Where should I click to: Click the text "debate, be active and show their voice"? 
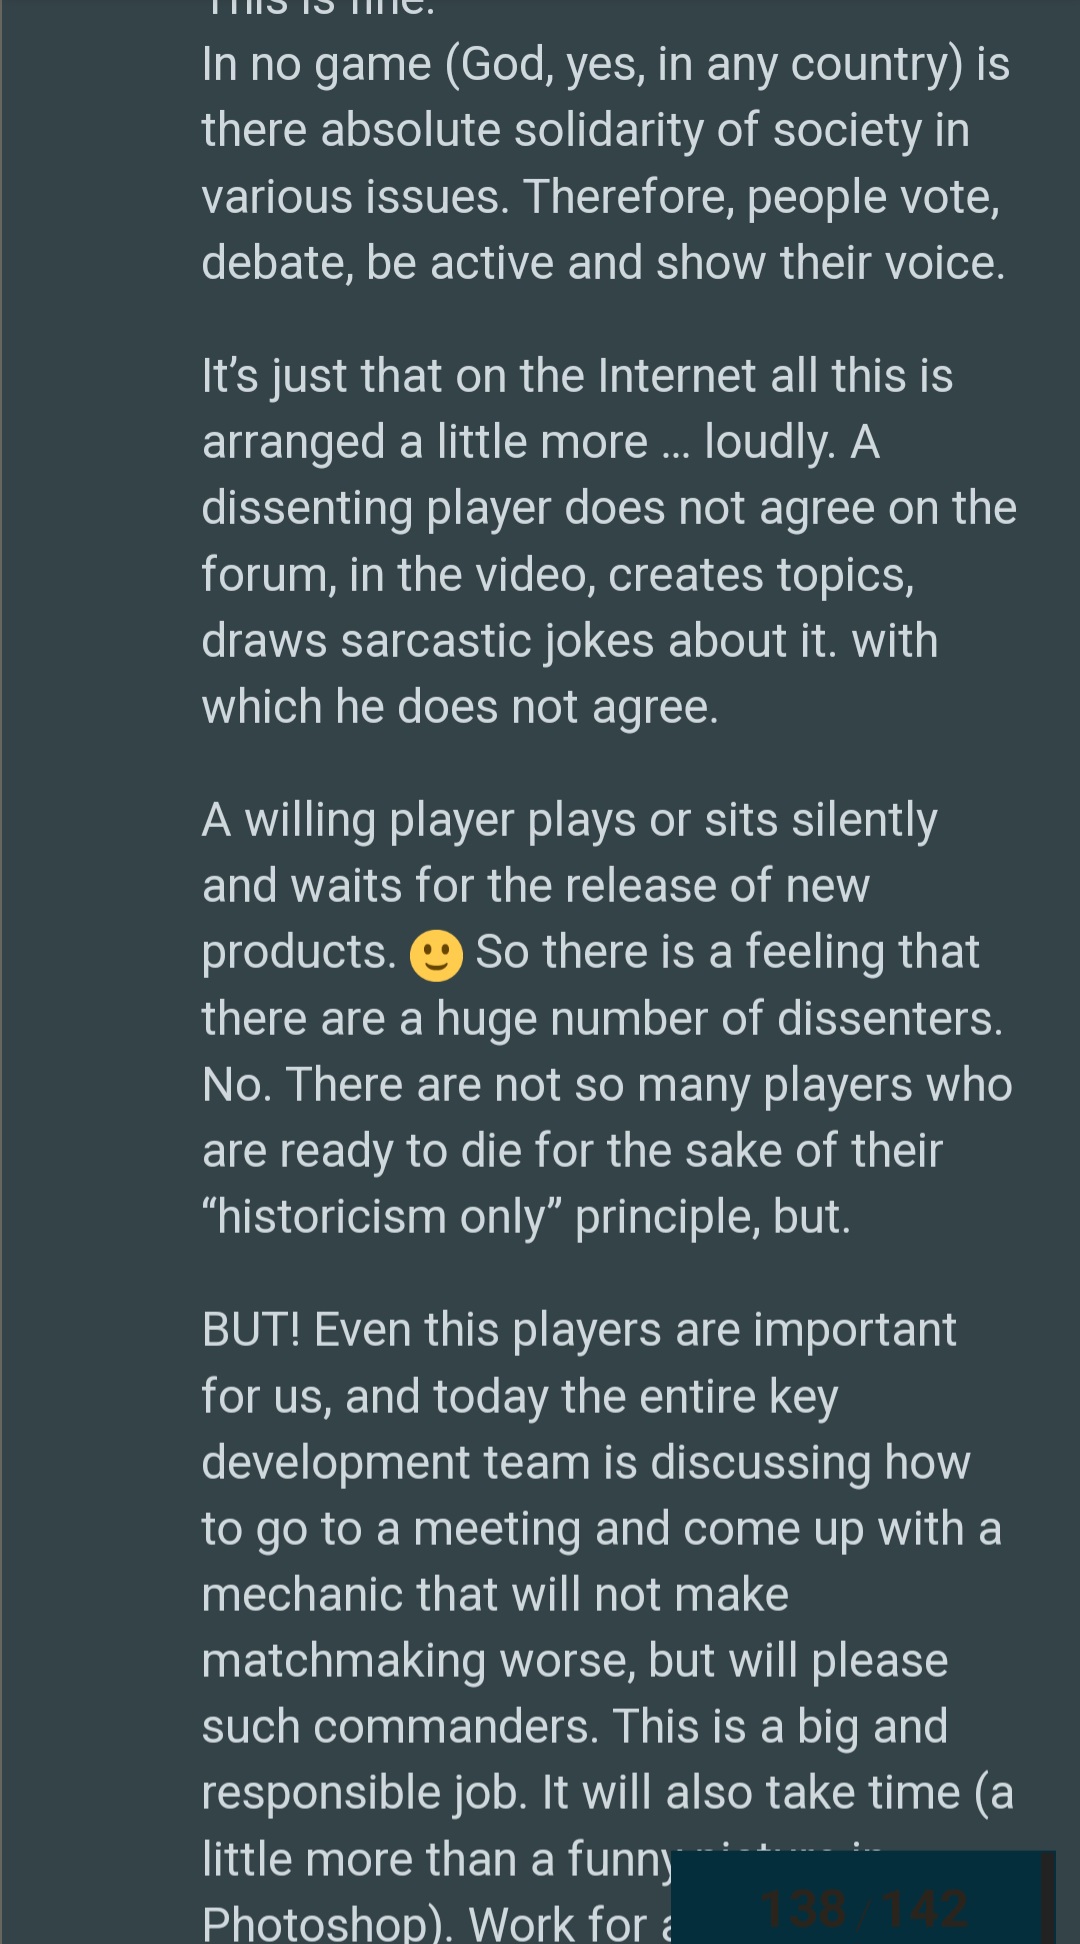pos(603,263)
